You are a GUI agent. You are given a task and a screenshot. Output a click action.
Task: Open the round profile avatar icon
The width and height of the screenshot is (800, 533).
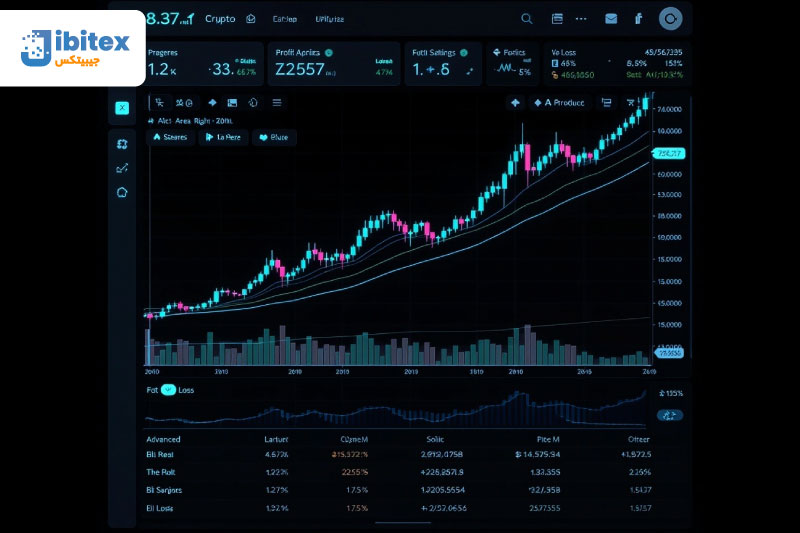(670, 18)
